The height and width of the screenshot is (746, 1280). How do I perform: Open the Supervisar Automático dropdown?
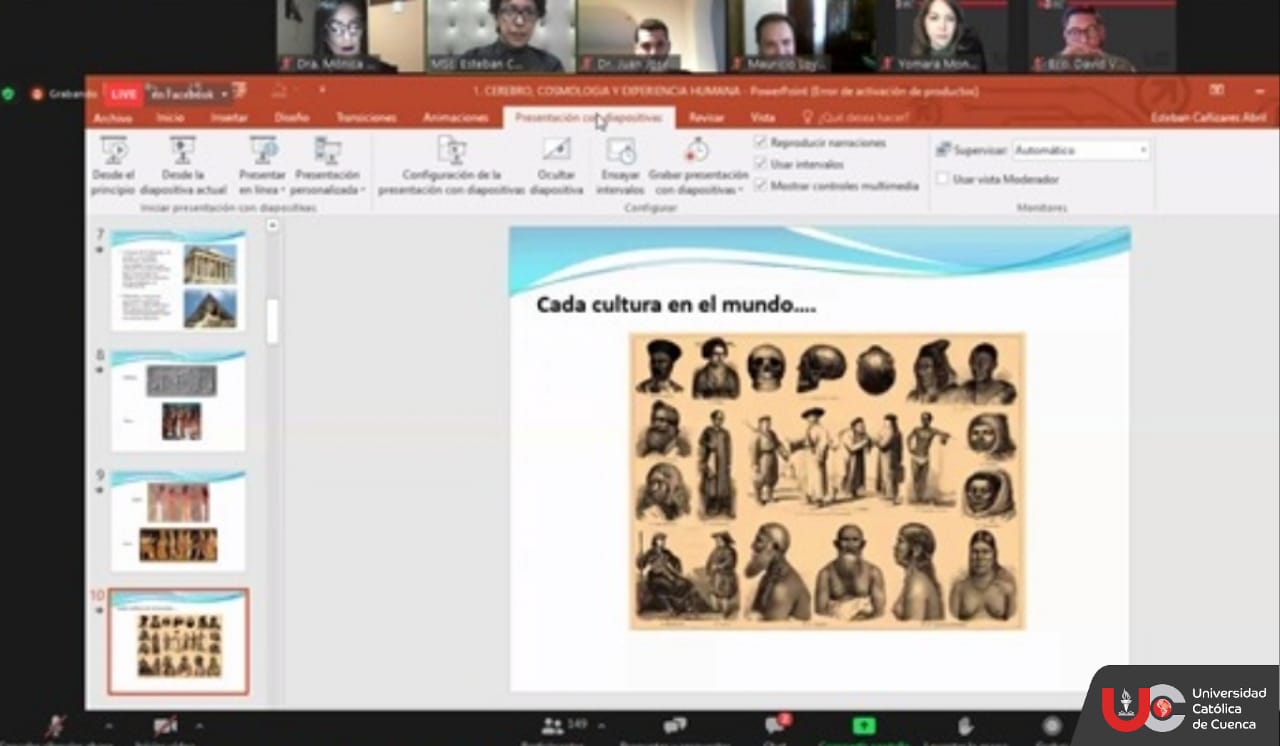(1081, 150)
